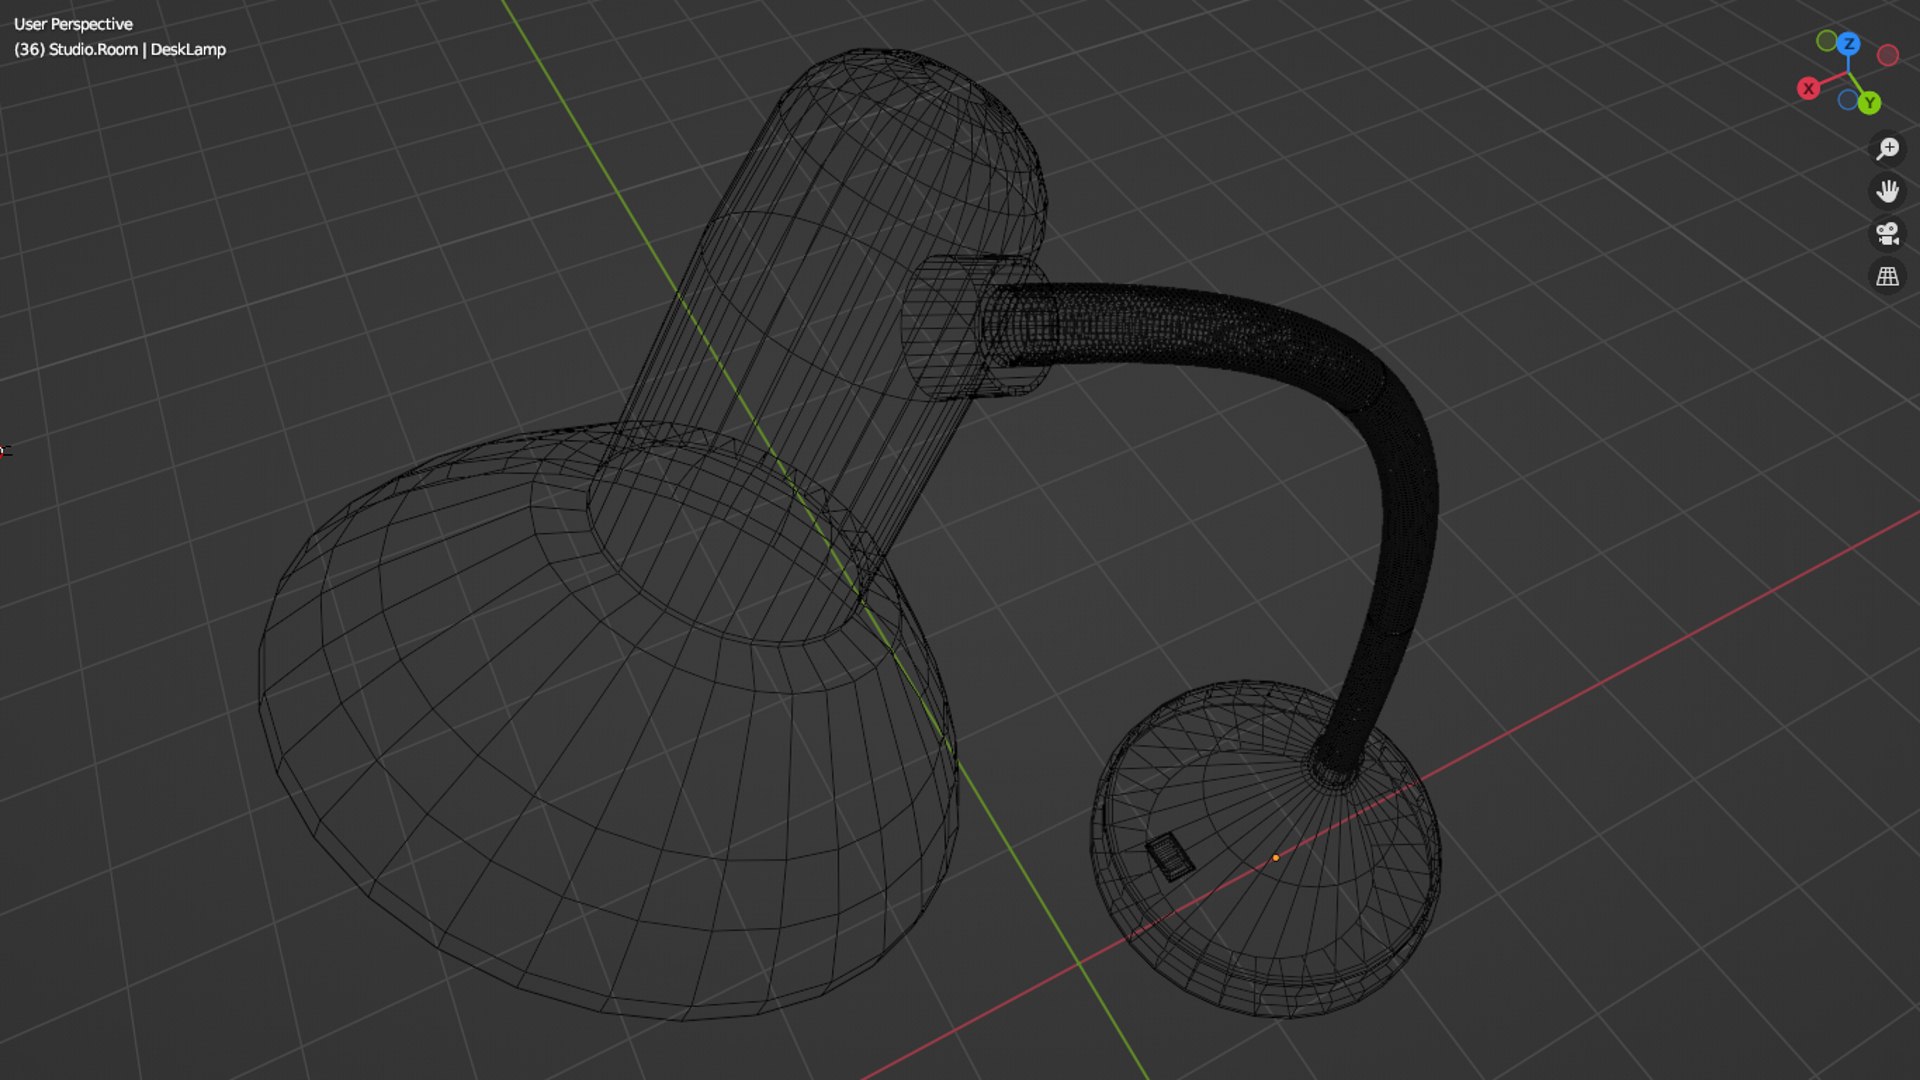Toggle perspective/orthographic grid button
Image resolution: width=1920 pixels, height=1080 pixels.
tap(1887, 277)
